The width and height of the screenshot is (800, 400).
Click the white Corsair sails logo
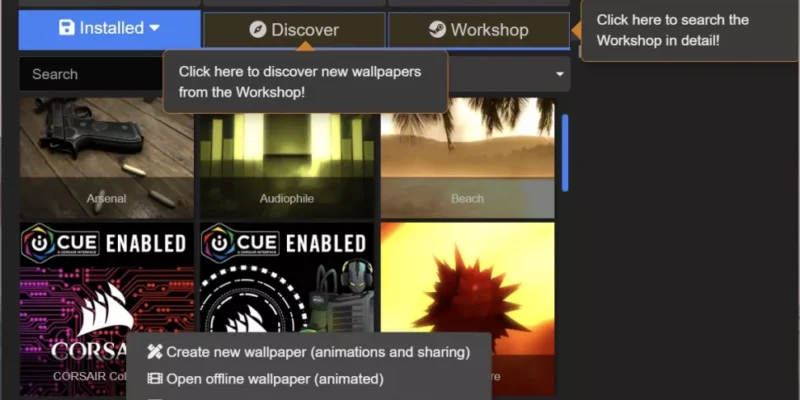pos(98,312)
